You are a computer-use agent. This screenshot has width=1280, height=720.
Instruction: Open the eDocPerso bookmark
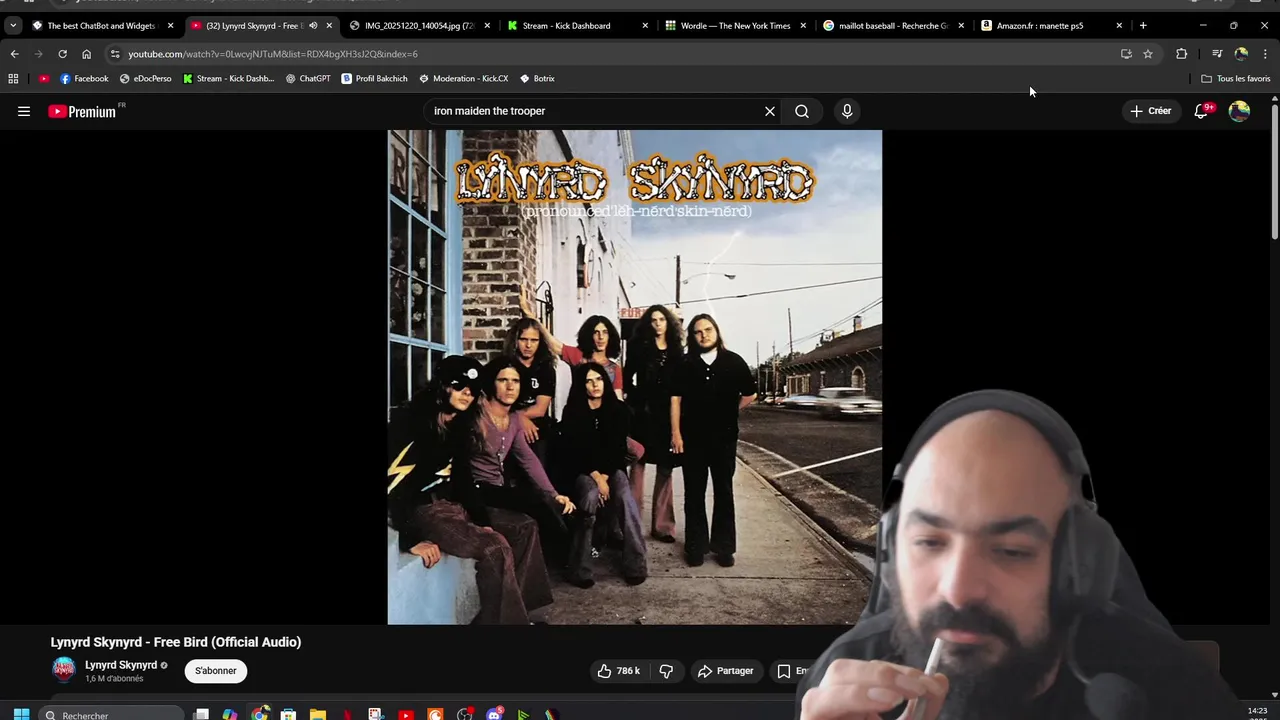tap(146, 78)
